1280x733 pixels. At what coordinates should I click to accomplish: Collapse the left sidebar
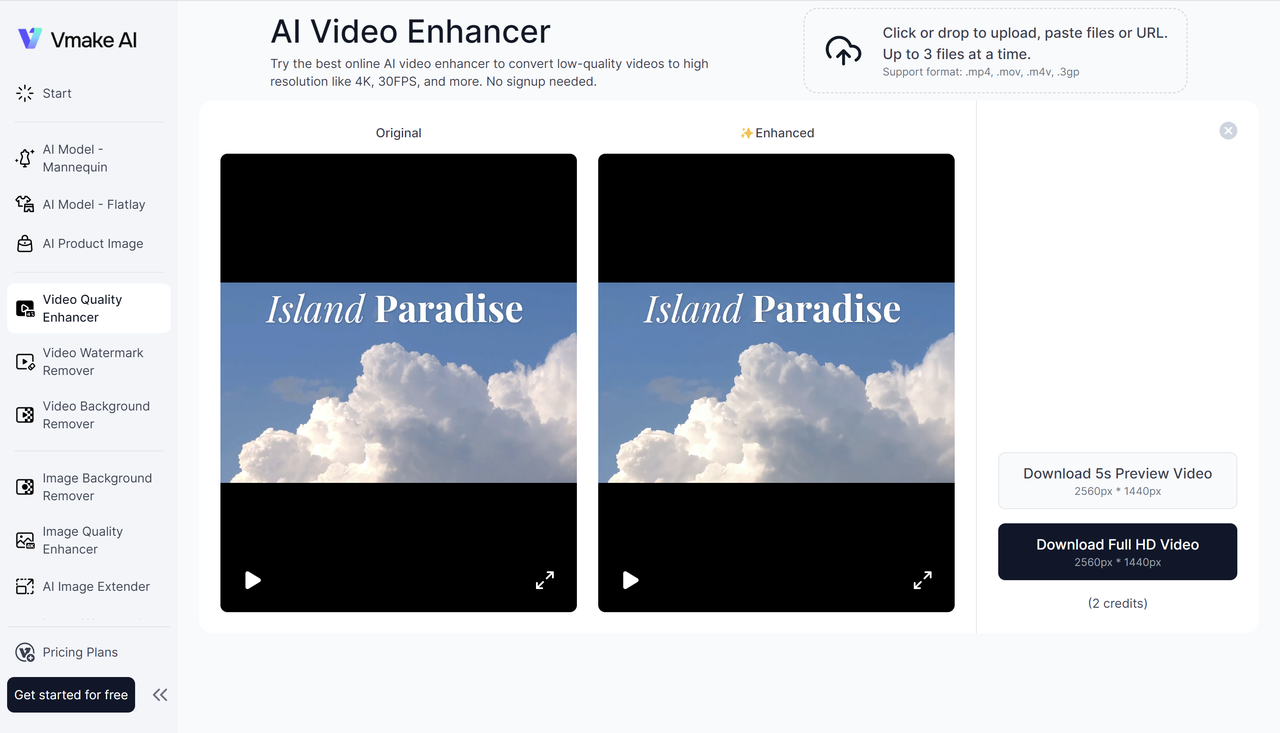point(160,694)
